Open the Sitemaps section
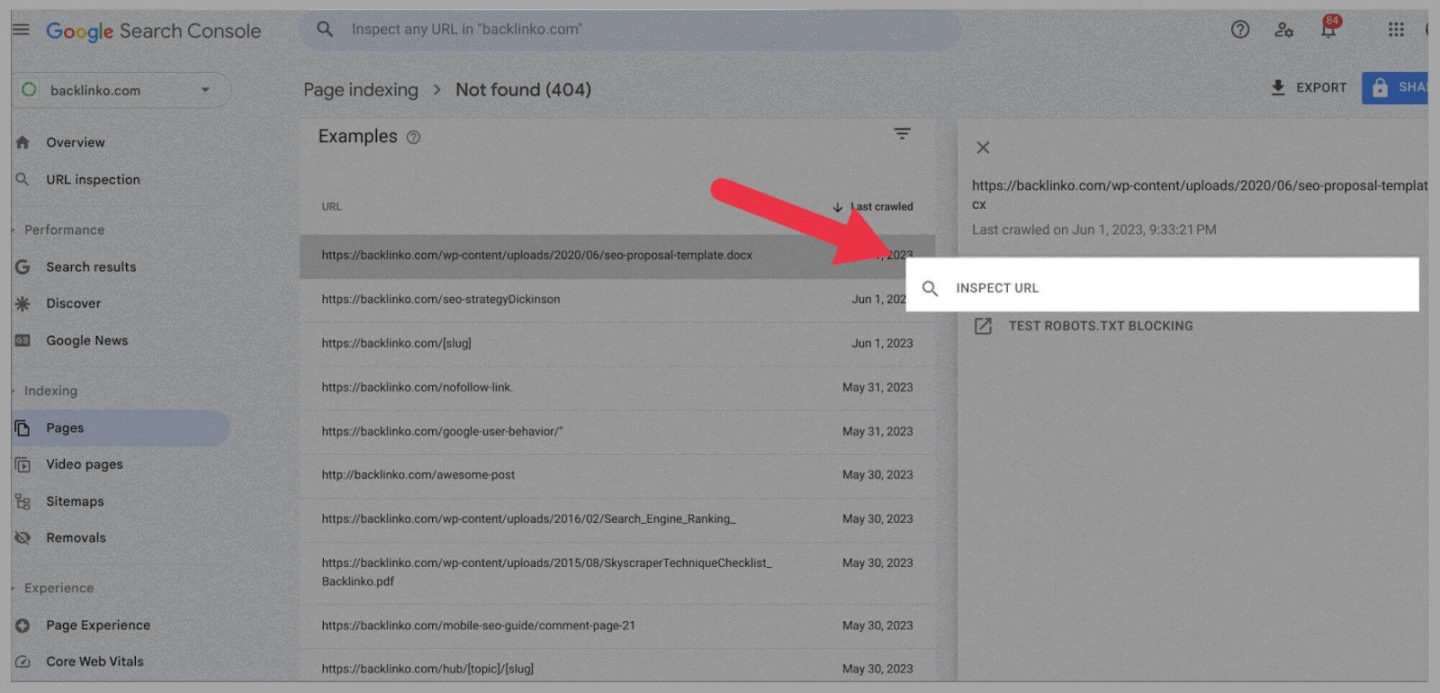Image resolution: width=1440 pixels, height=693 pixels. [75, 501]
